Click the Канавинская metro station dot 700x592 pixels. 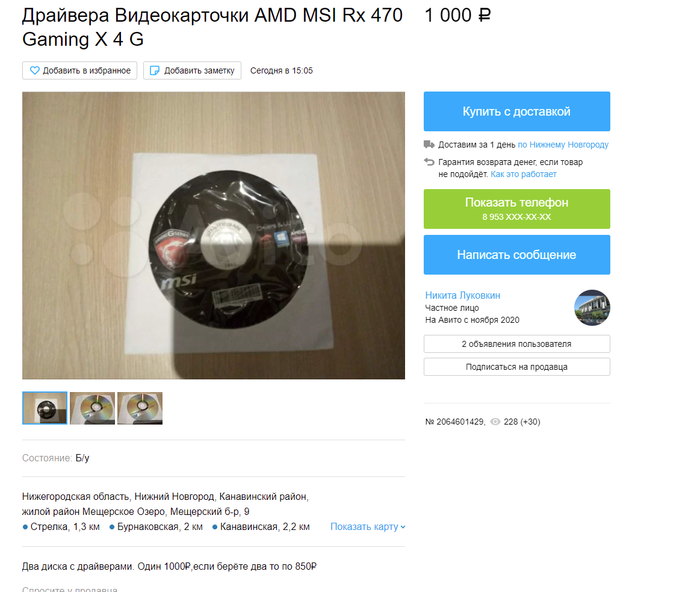215,527
